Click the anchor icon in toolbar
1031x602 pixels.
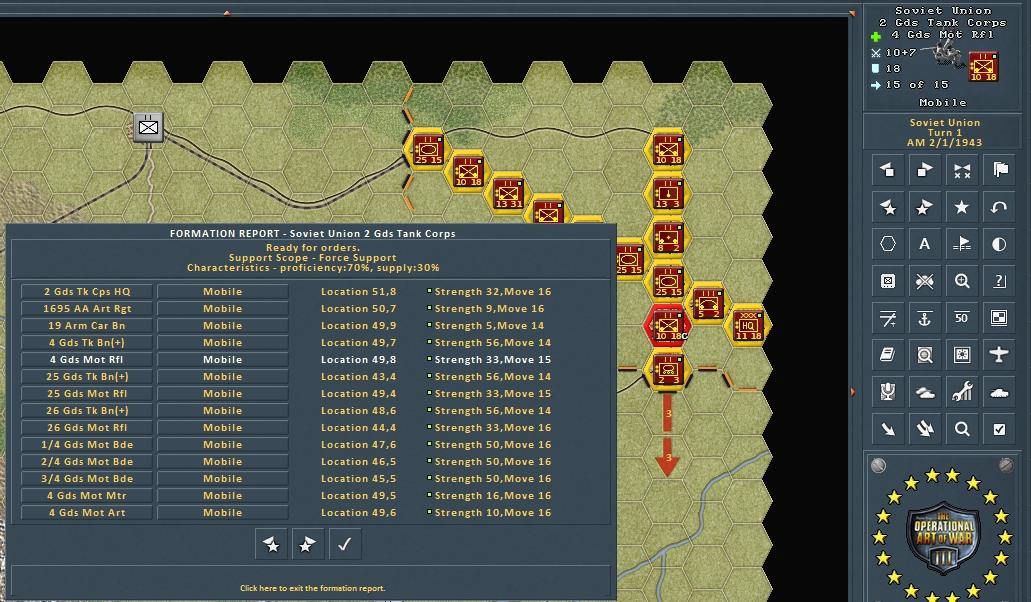tap(924, 319)
